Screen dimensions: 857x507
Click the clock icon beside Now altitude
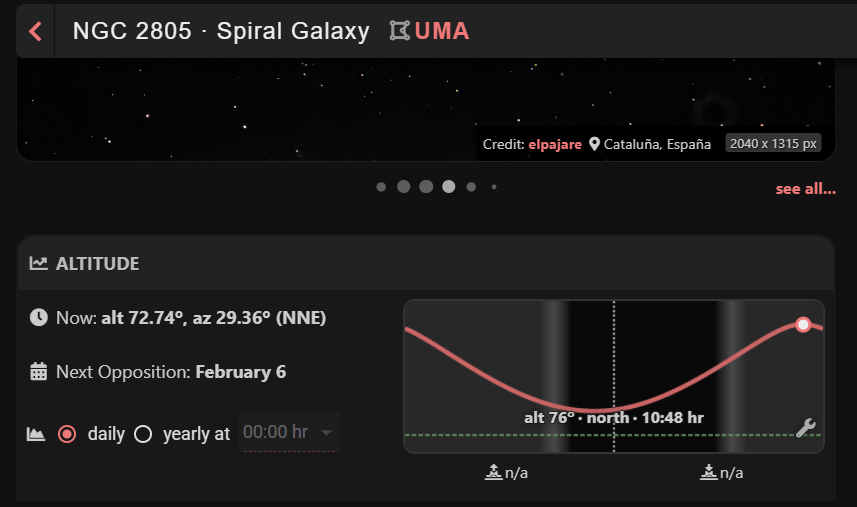39,318
